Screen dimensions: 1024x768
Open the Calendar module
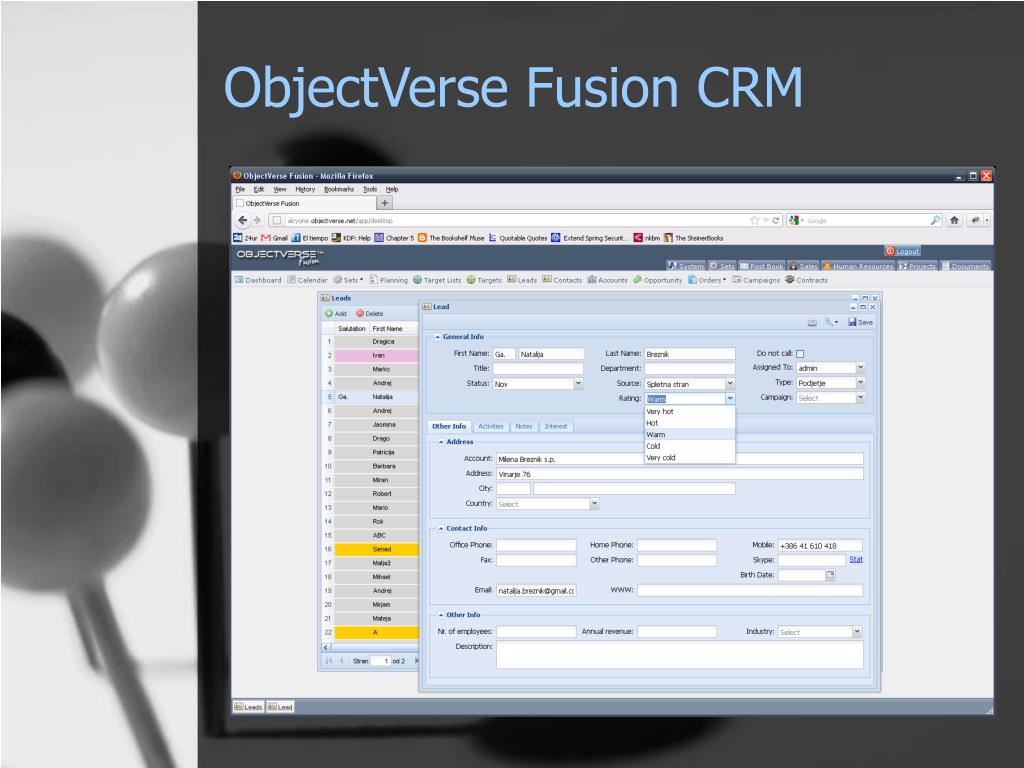[307, 280]
